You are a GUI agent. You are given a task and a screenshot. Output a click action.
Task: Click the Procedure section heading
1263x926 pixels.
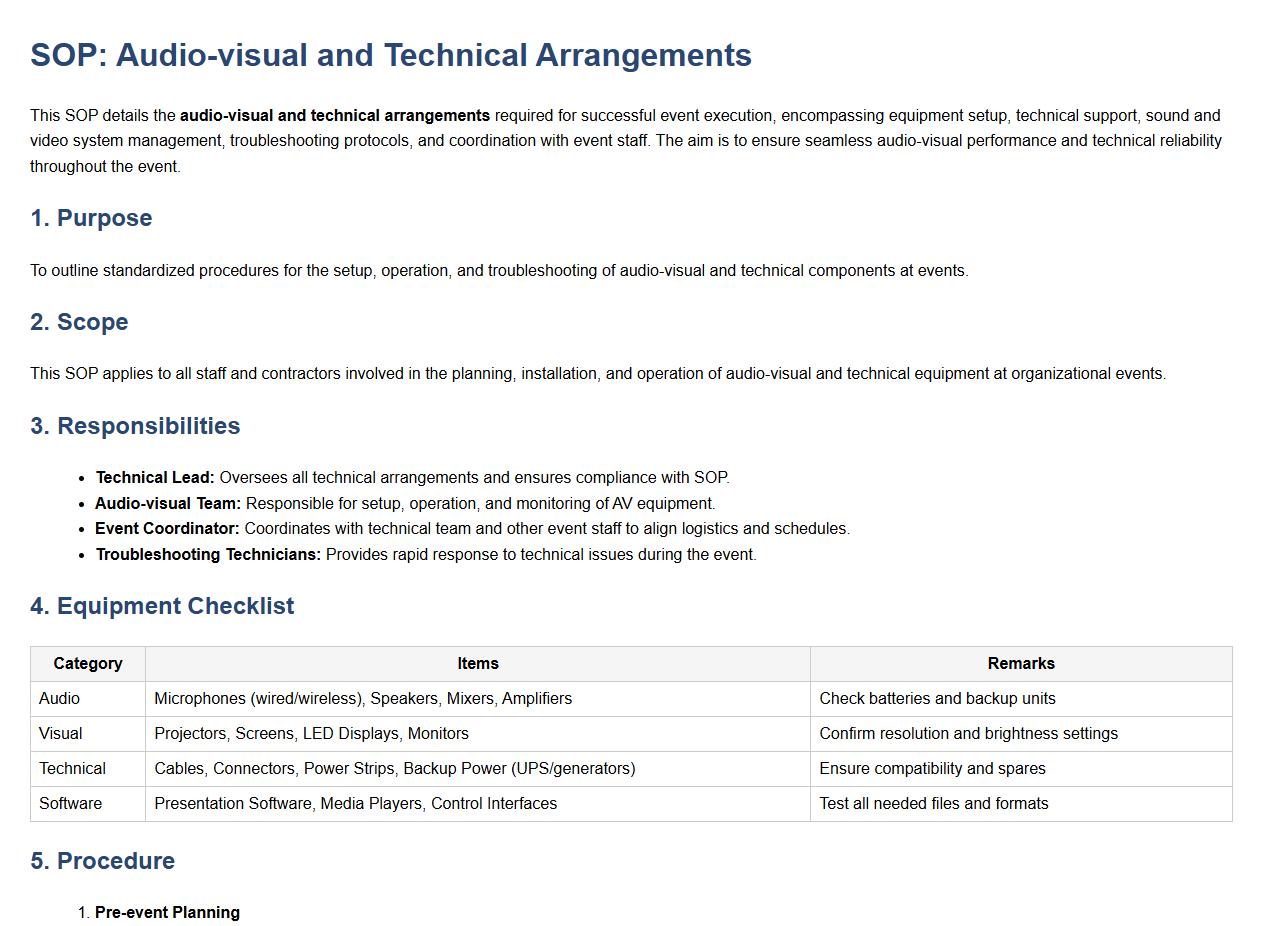[x=102, y=861]
